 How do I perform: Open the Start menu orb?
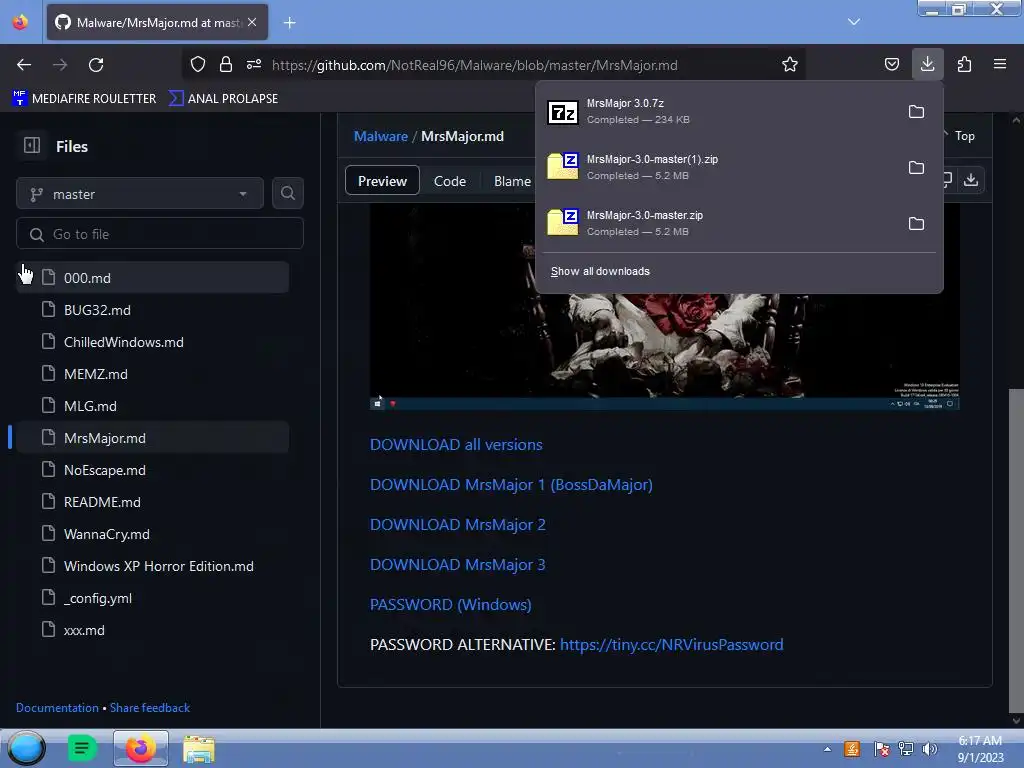click(26, 748)
